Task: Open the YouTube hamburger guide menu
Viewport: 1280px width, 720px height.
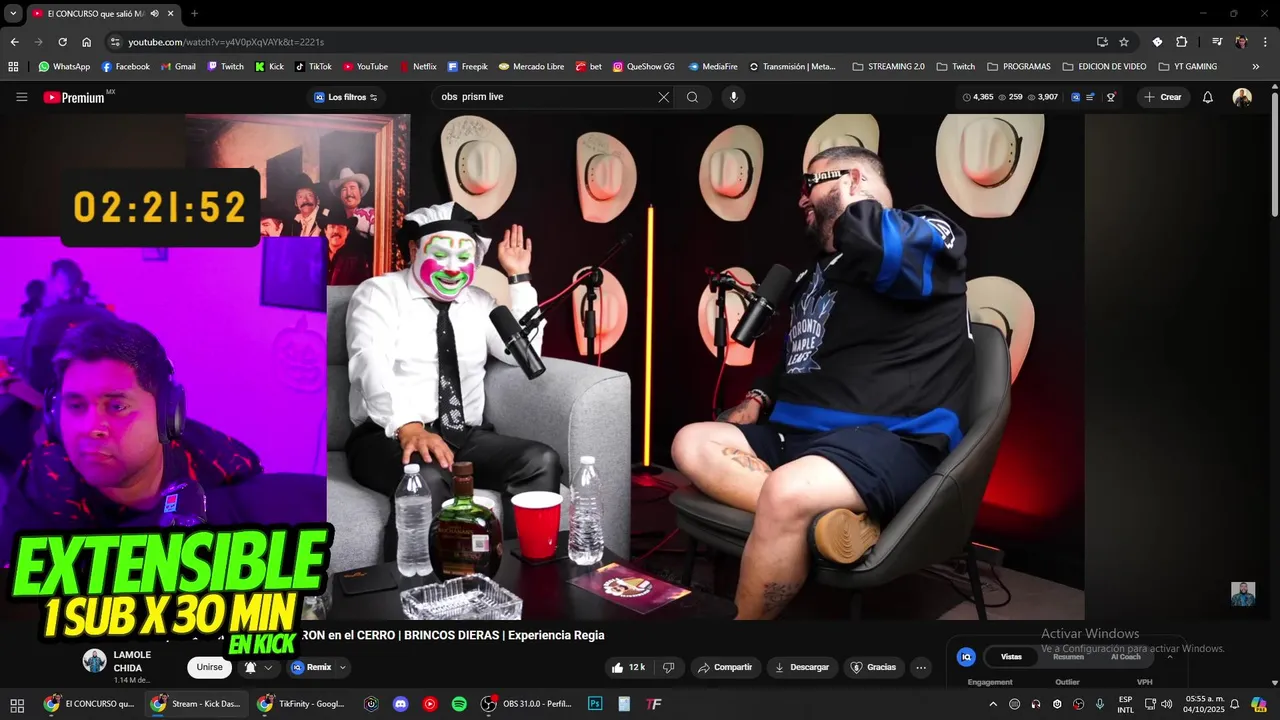Action: tap(21, 97)
